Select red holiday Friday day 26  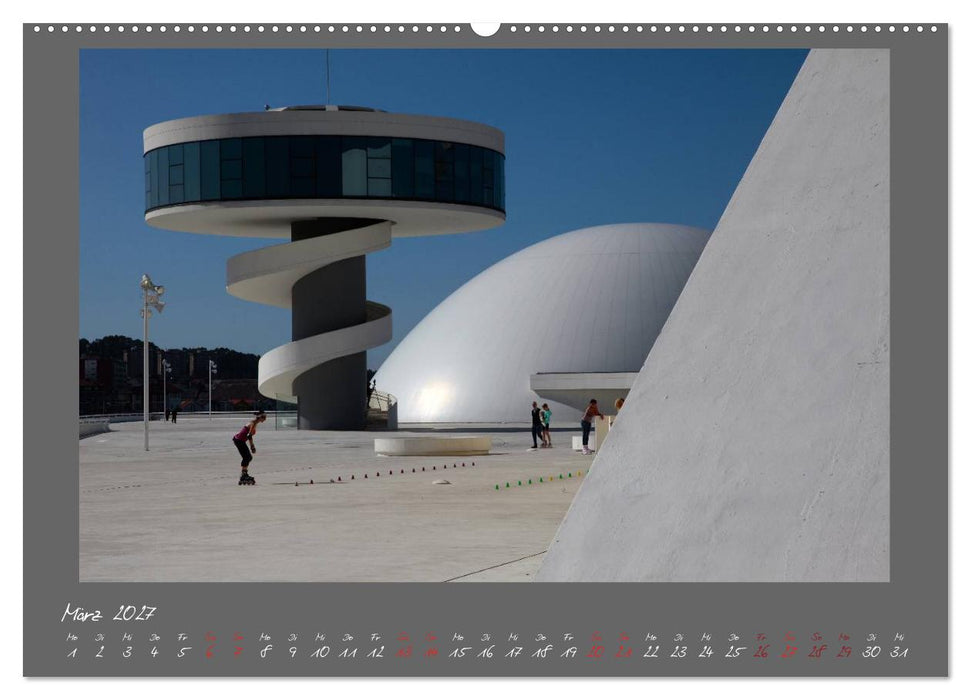[762, 652]
